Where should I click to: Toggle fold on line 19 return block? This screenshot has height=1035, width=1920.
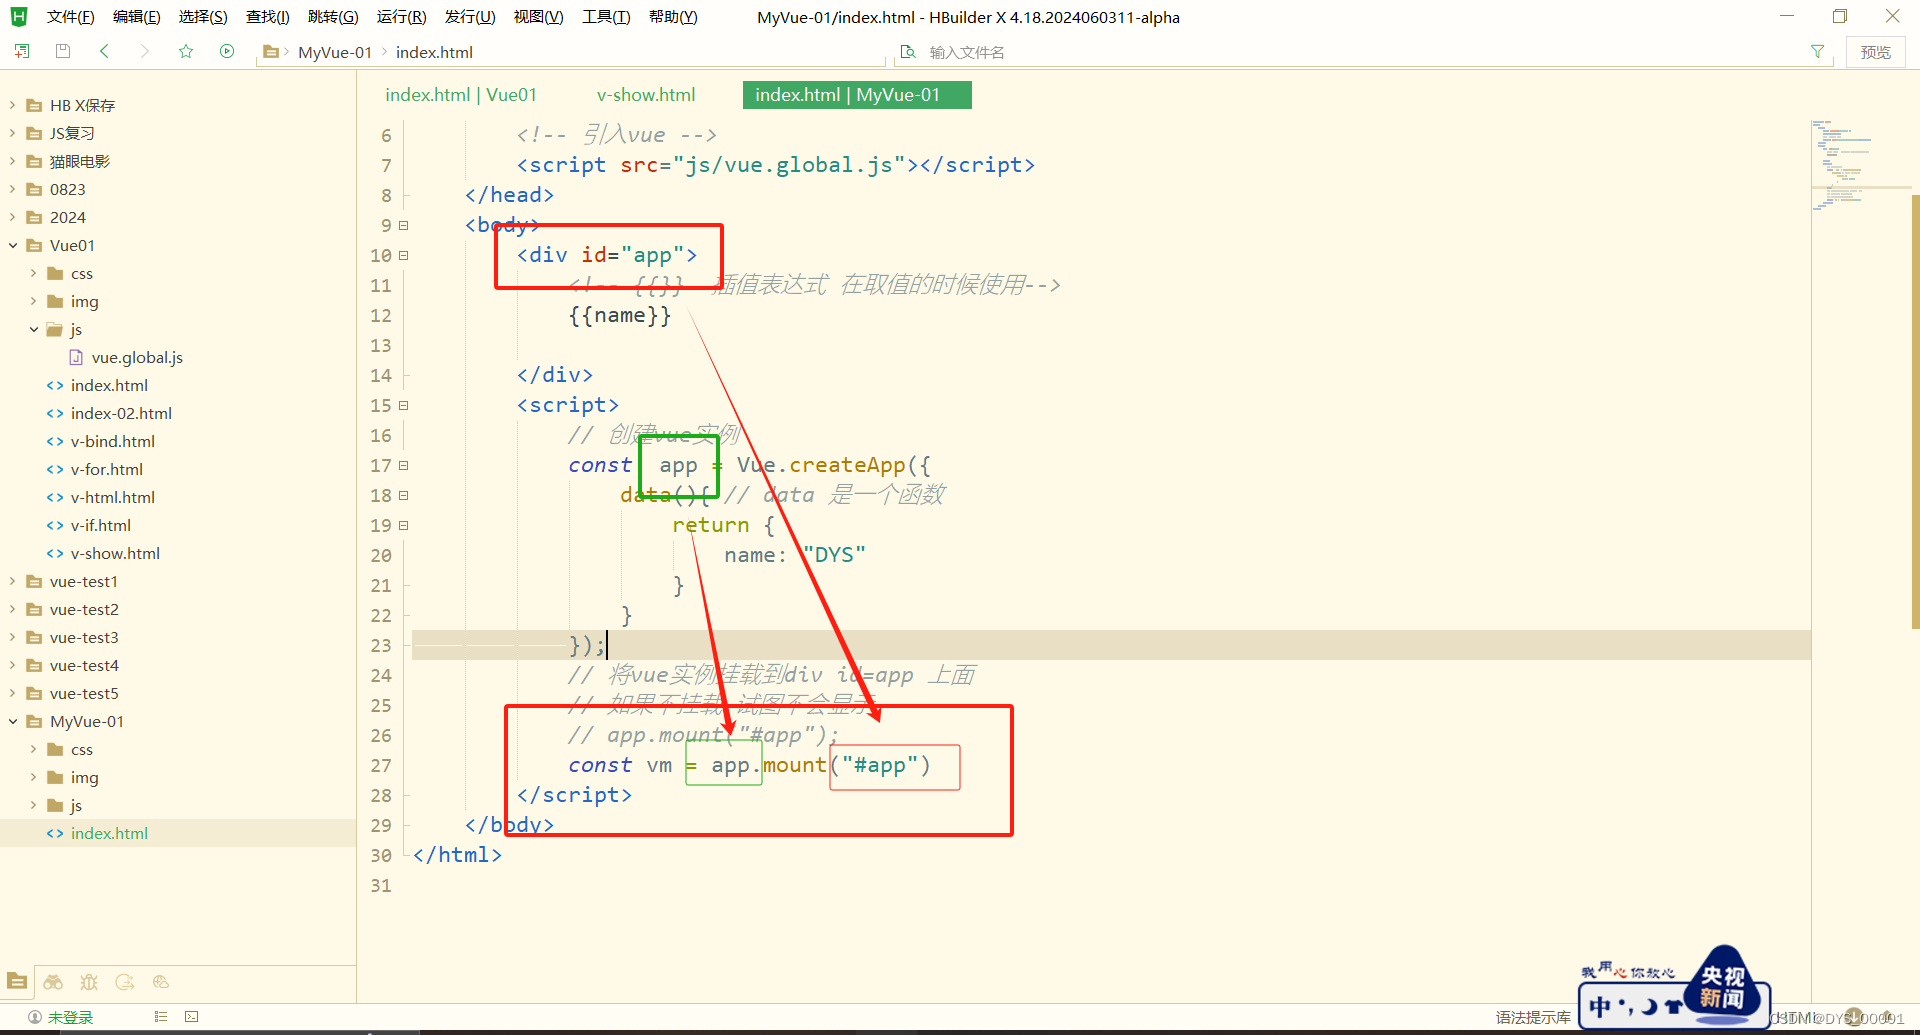pyautogui.click(x=404, y=525)
